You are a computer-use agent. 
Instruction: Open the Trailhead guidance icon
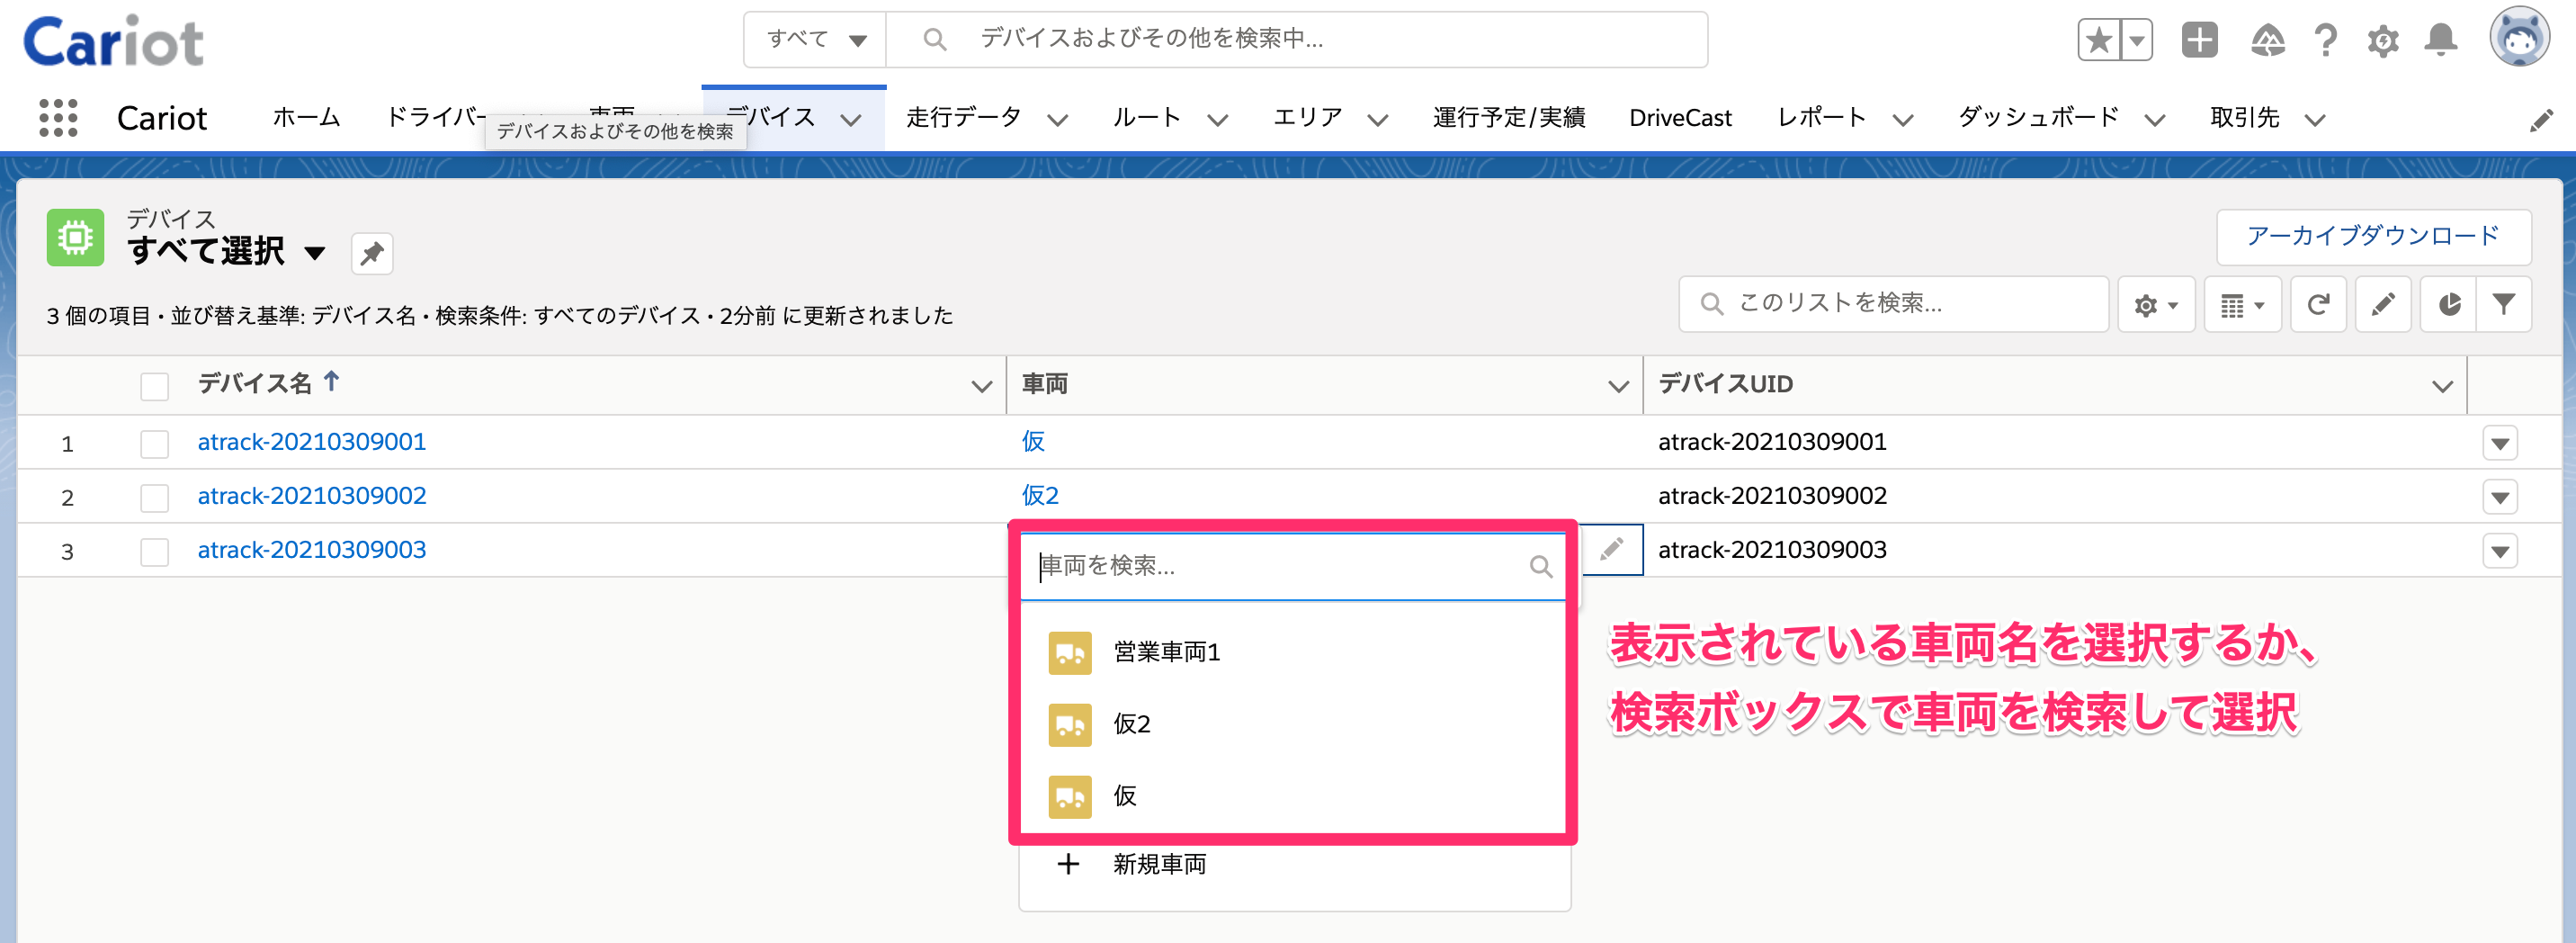[2267, 41]
